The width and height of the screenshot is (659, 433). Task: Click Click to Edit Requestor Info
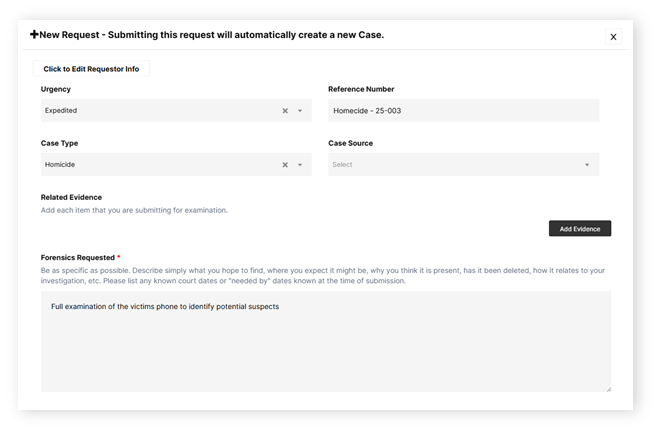click(91, 69)
